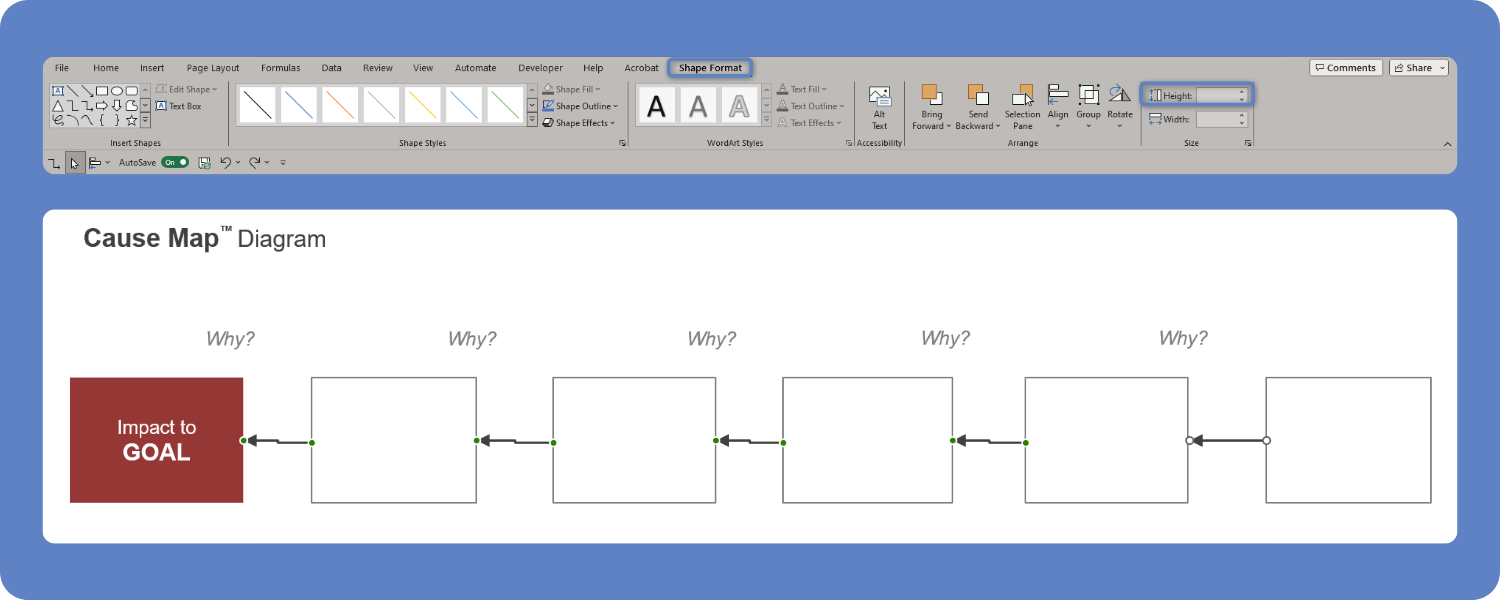1500x600 pixels.
Task: Collapse the ribbon with the chevron
Action: click(x=1448, y=142)
